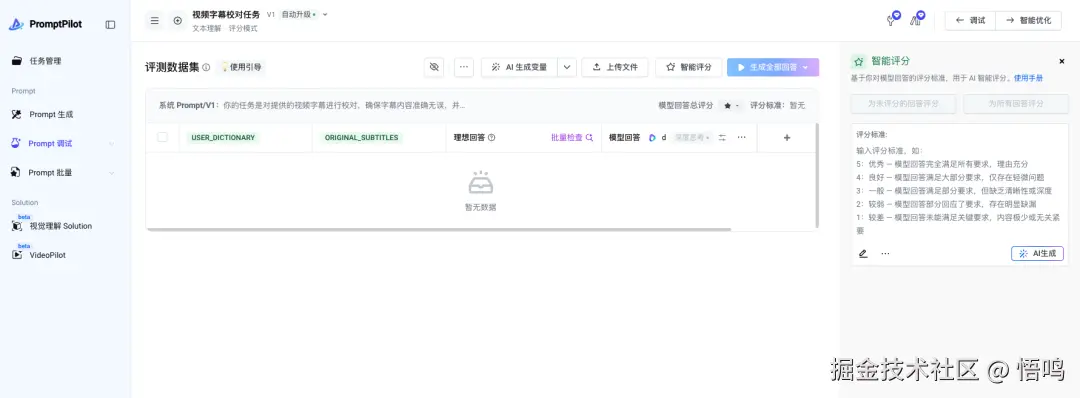Screen dimensions: 1080x398
Task: Open the 深度思考 dropdown in 模型回答 column
Action: (692, 138)
